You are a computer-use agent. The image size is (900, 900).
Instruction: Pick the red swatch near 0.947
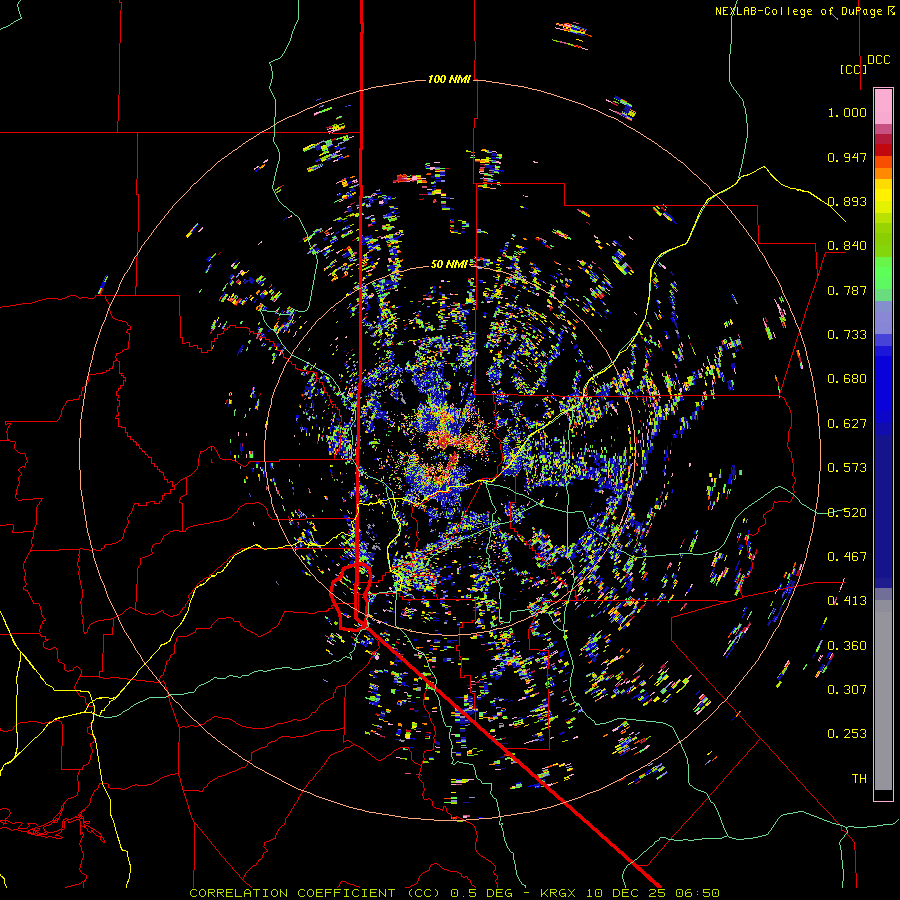point(883,149)
